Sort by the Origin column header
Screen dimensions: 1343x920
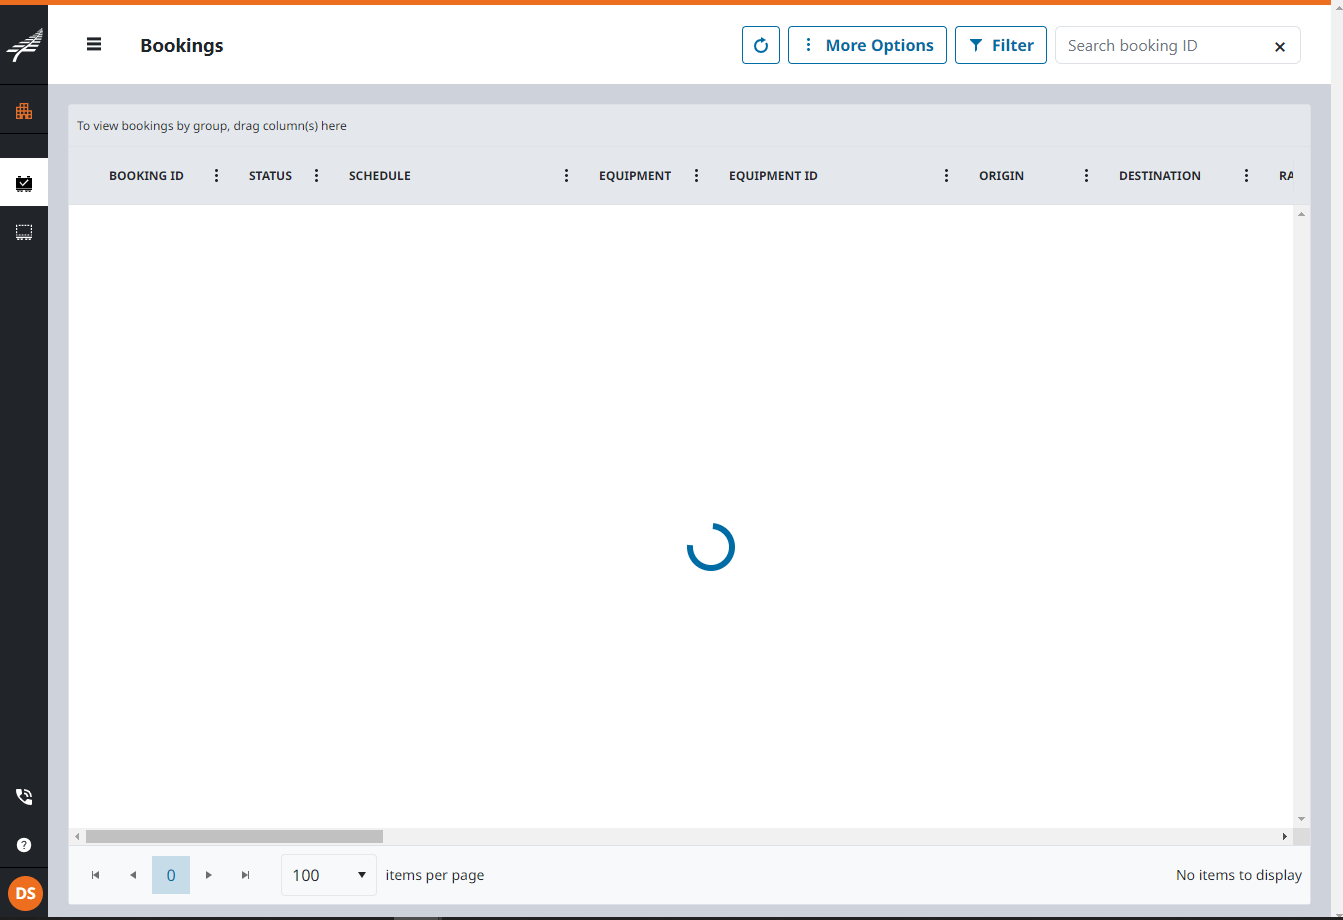[1001, 176]
